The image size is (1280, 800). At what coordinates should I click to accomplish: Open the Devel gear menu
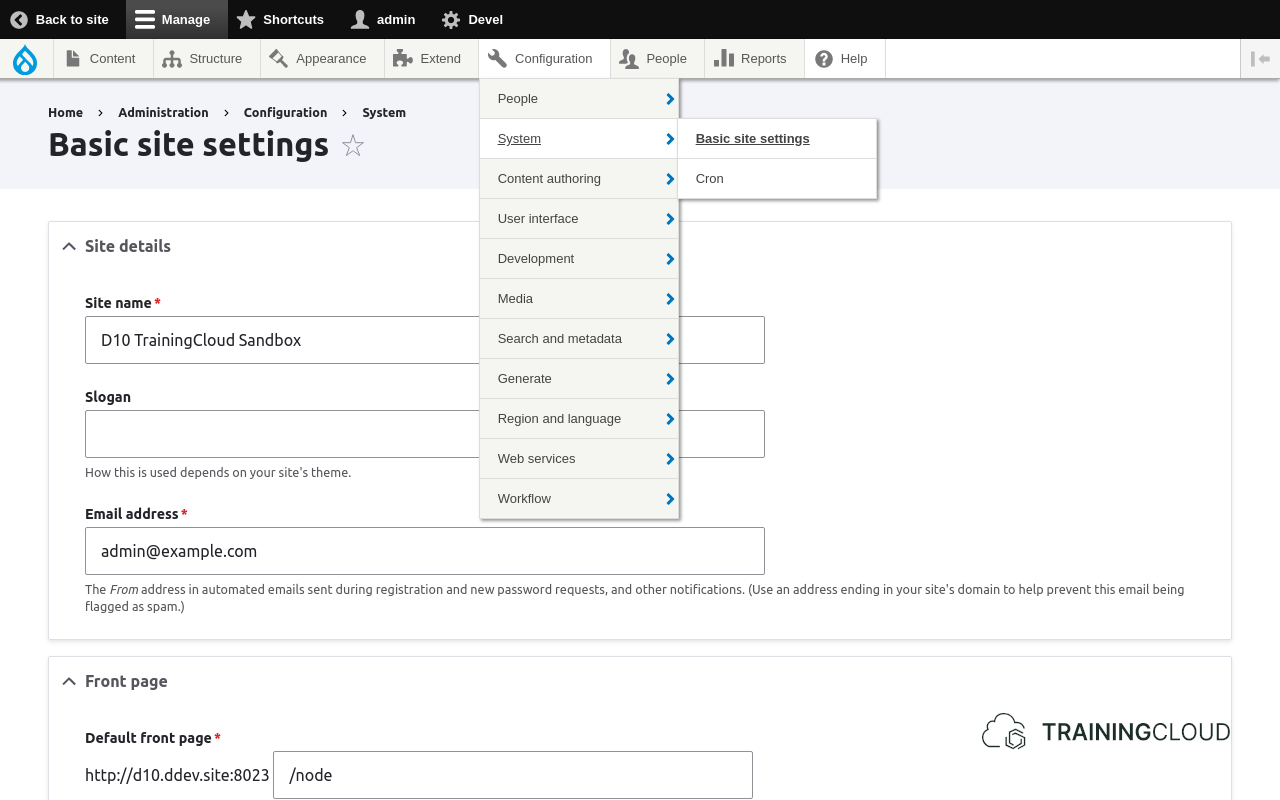(472, 19)
